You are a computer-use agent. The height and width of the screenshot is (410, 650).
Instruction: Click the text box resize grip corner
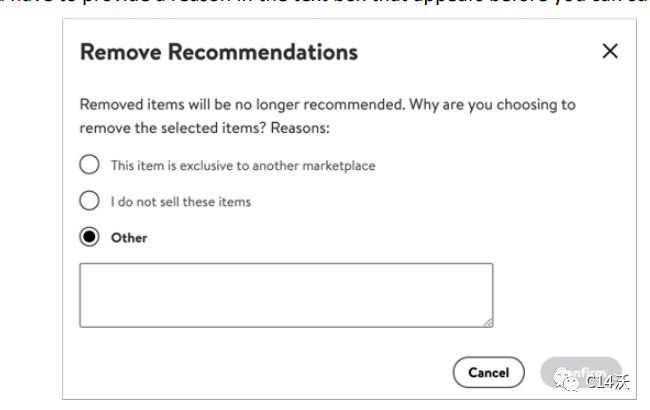tap(488, 322)
